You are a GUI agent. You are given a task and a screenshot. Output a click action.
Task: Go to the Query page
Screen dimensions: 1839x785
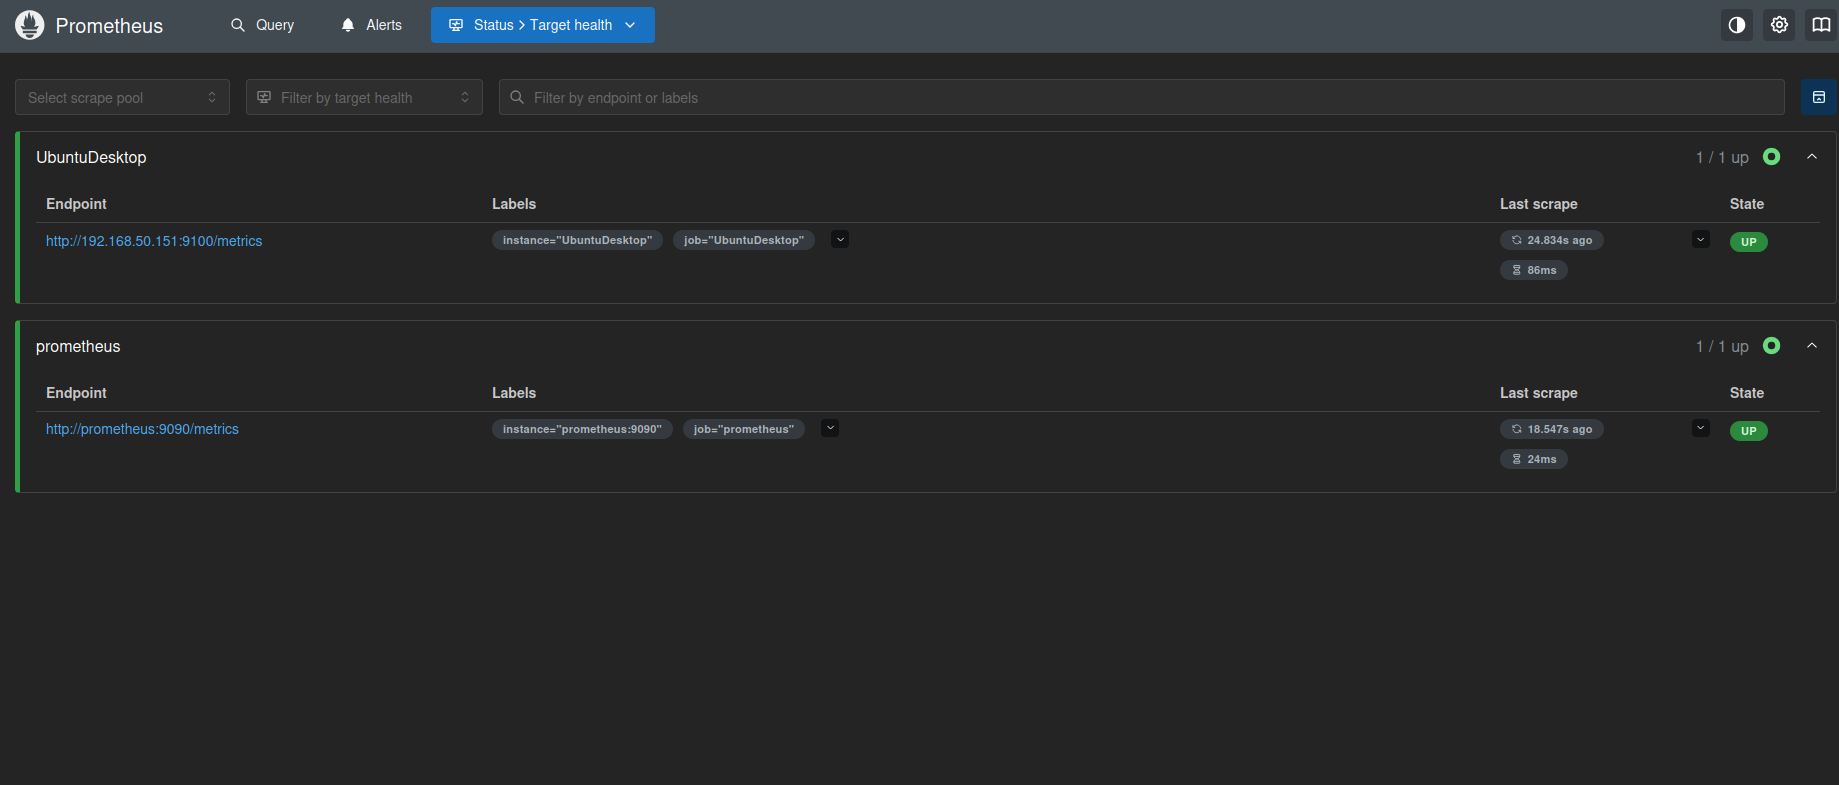[262, 25]
